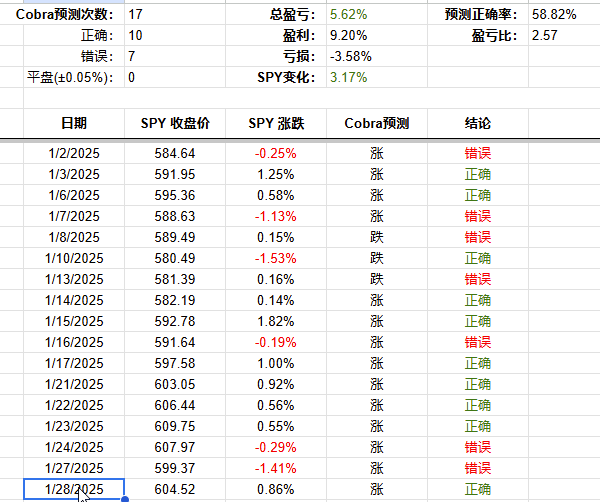Select the 错误 result in the 1/13/2025 row
600x502 pixels.
[478, 279]
